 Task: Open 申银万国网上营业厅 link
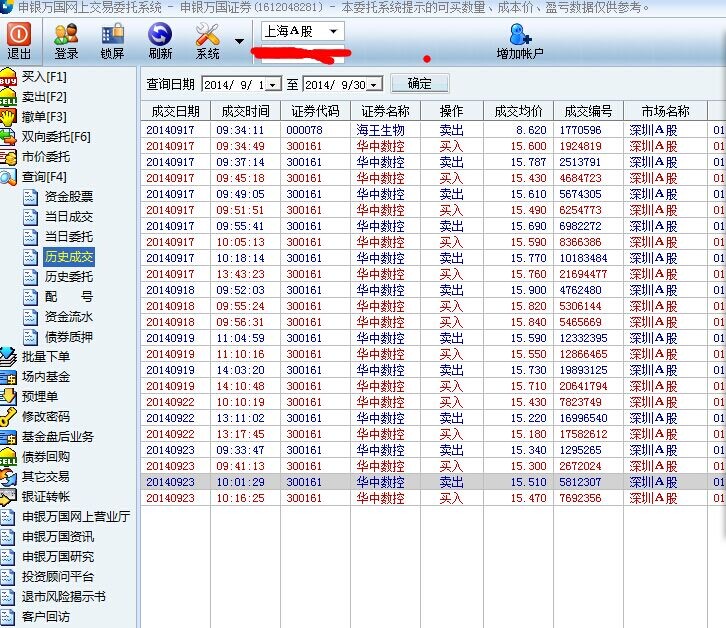click(76, 516)
